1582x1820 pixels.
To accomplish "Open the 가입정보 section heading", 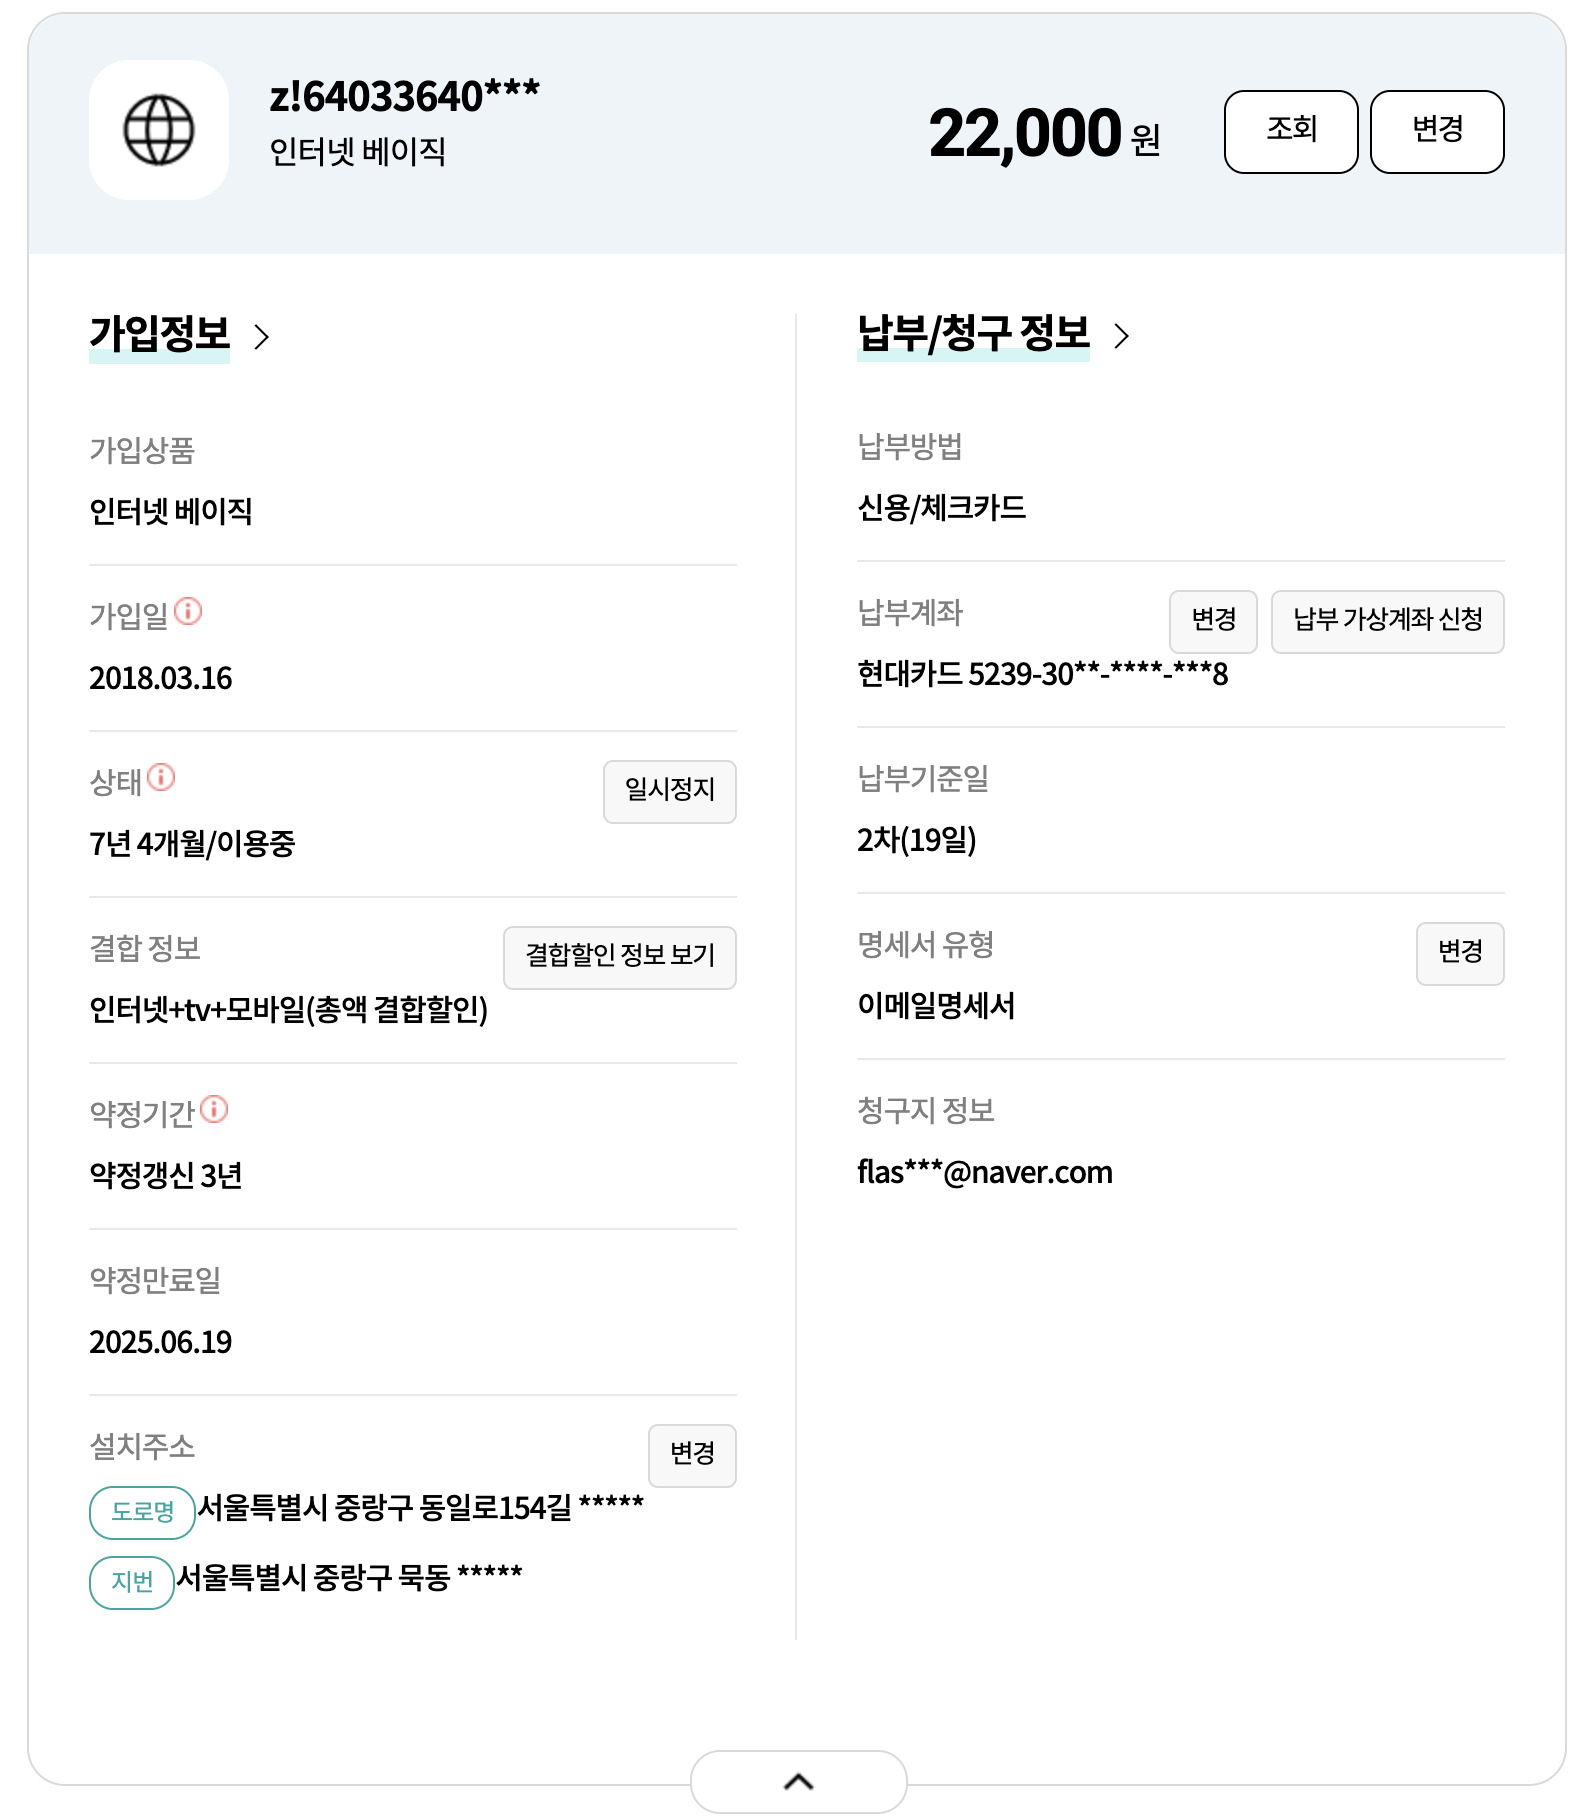I will pos(160,335).
